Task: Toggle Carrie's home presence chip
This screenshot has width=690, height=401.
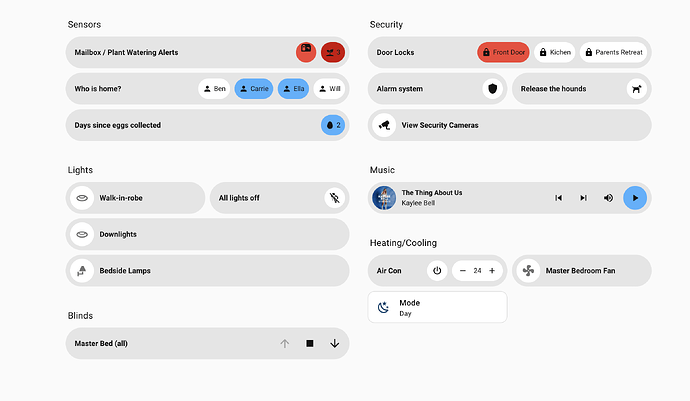Action: (x=254, y=89)
